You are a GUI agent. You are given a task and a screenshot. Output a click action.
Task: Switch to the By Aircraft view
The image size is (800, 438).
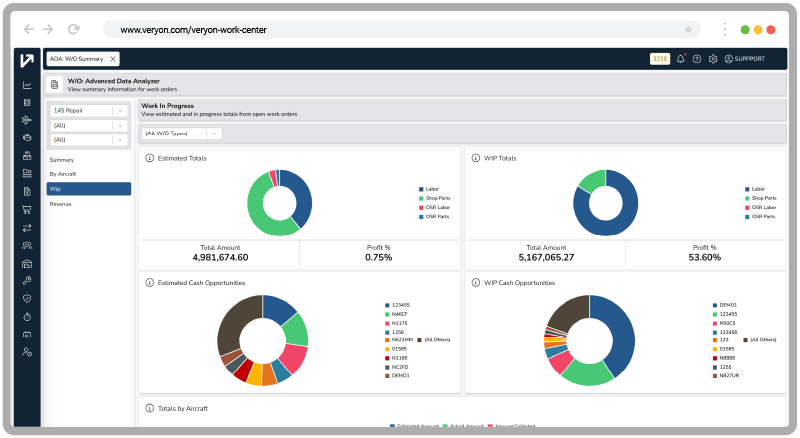63,174
